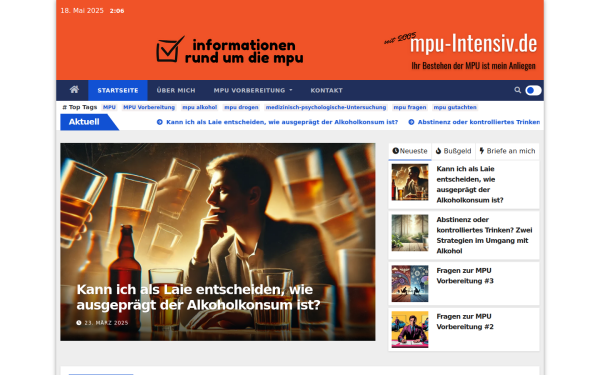Screen dimensions: 600x375
Task: Click the clock icon beside article date
Action: click(x=79, y=323)
